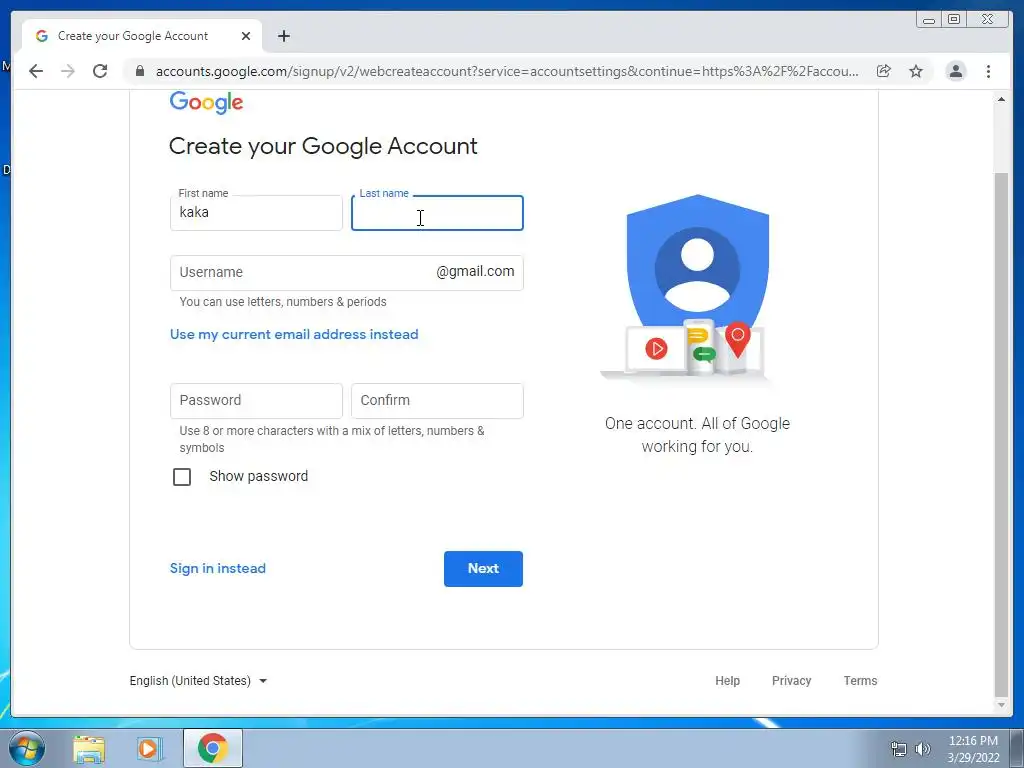Focus the First name field containing kaka

coord(256,213)
